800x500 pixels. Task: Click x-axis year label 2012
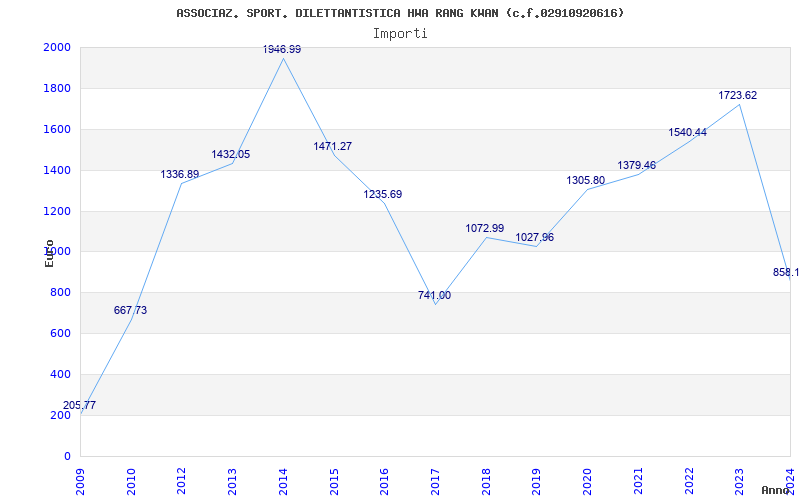point(181,482)
